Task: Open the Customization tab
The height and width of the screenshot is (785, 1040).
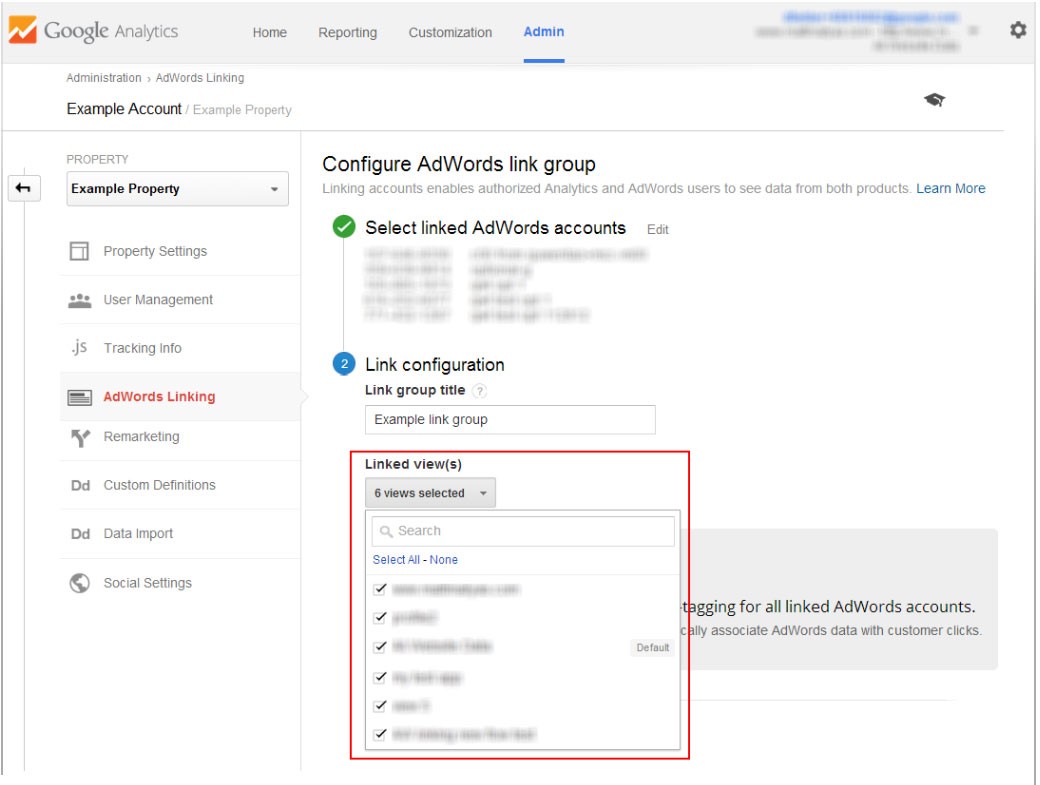Action: (x=450, y=32)
